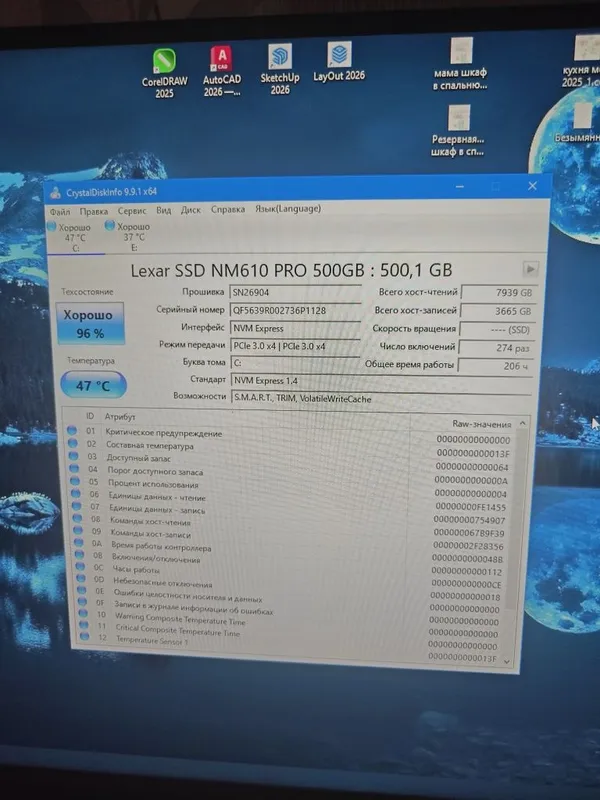Select the 04 Порог доступного запаса row

[x=290, y=474]
